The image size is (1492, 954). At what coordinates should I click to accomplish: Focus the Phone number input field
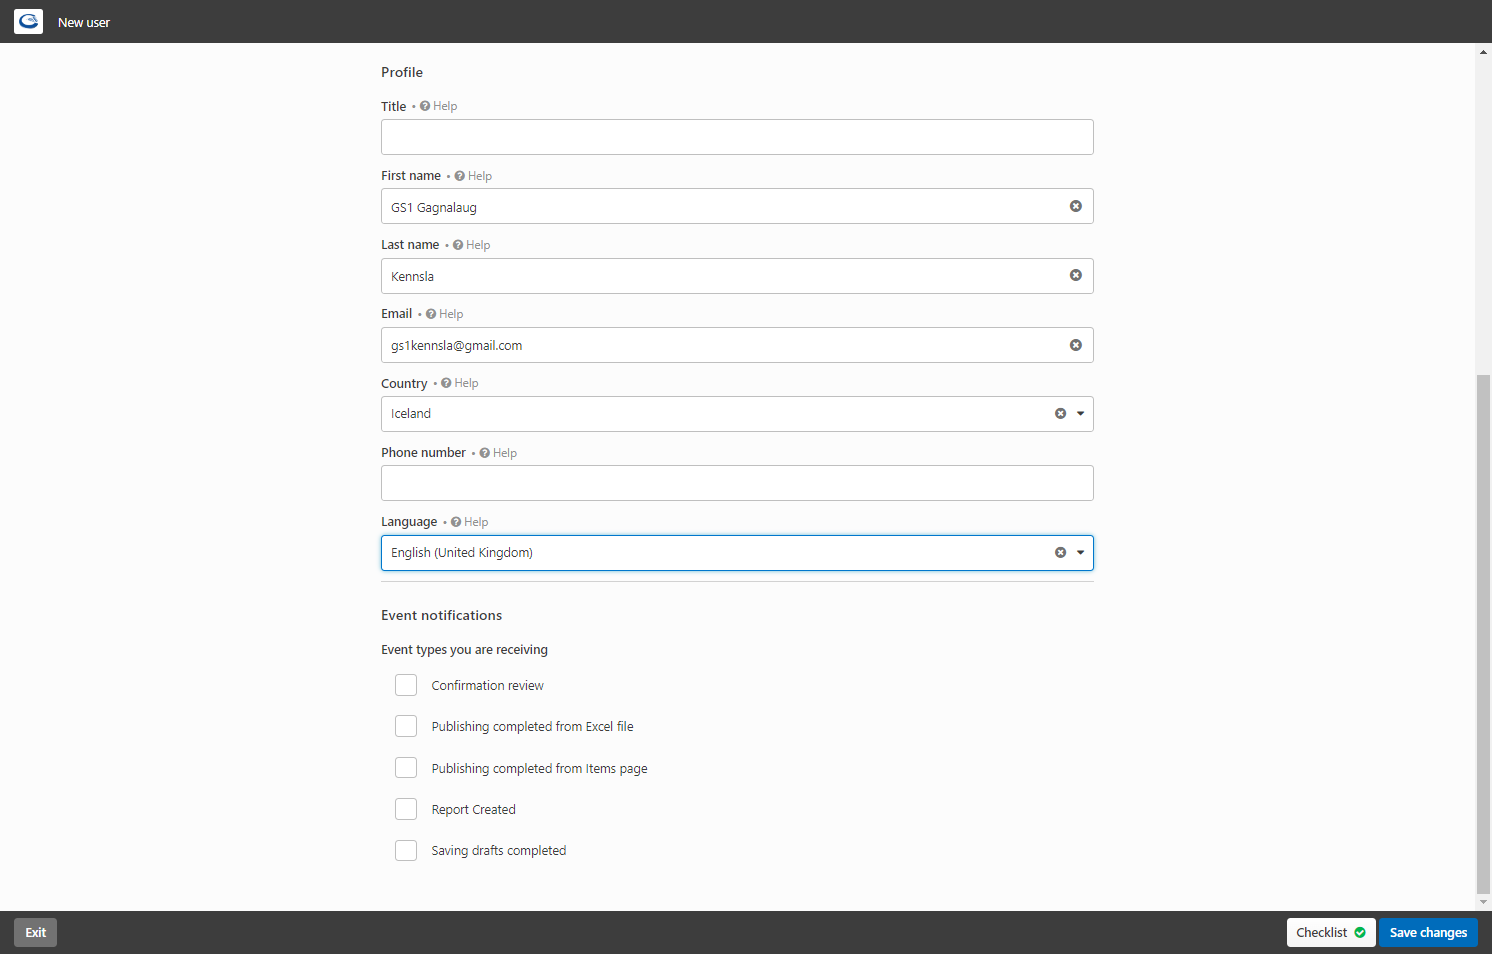(737, 483)
